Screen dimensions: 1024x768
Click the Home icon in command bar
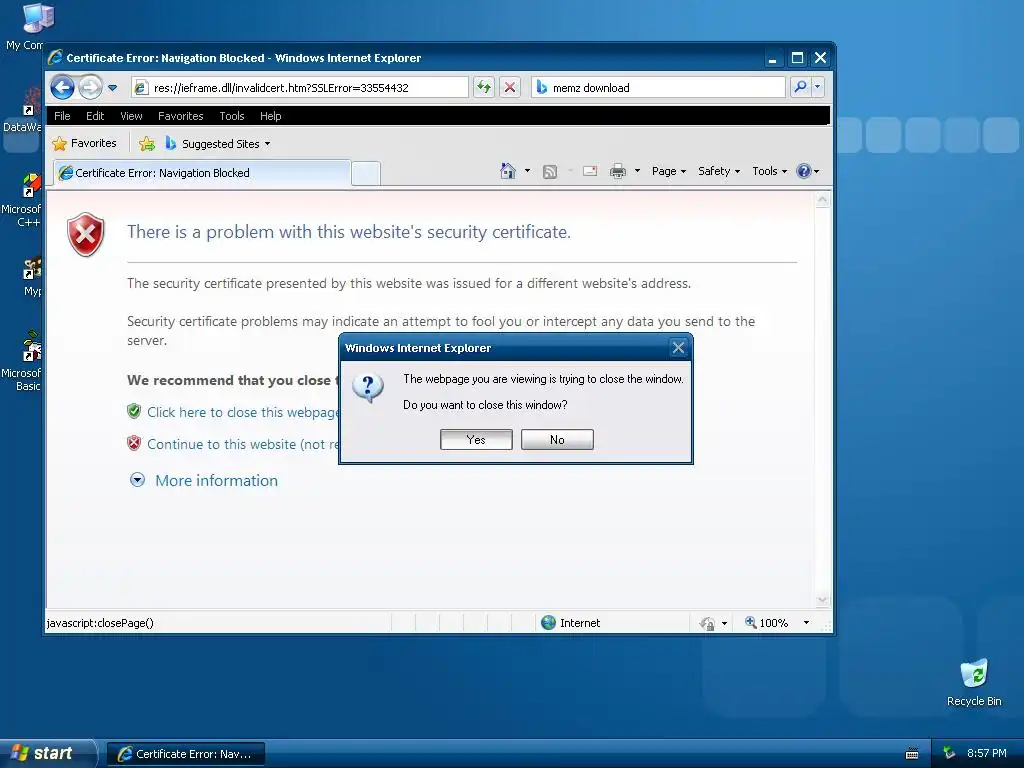507,171
